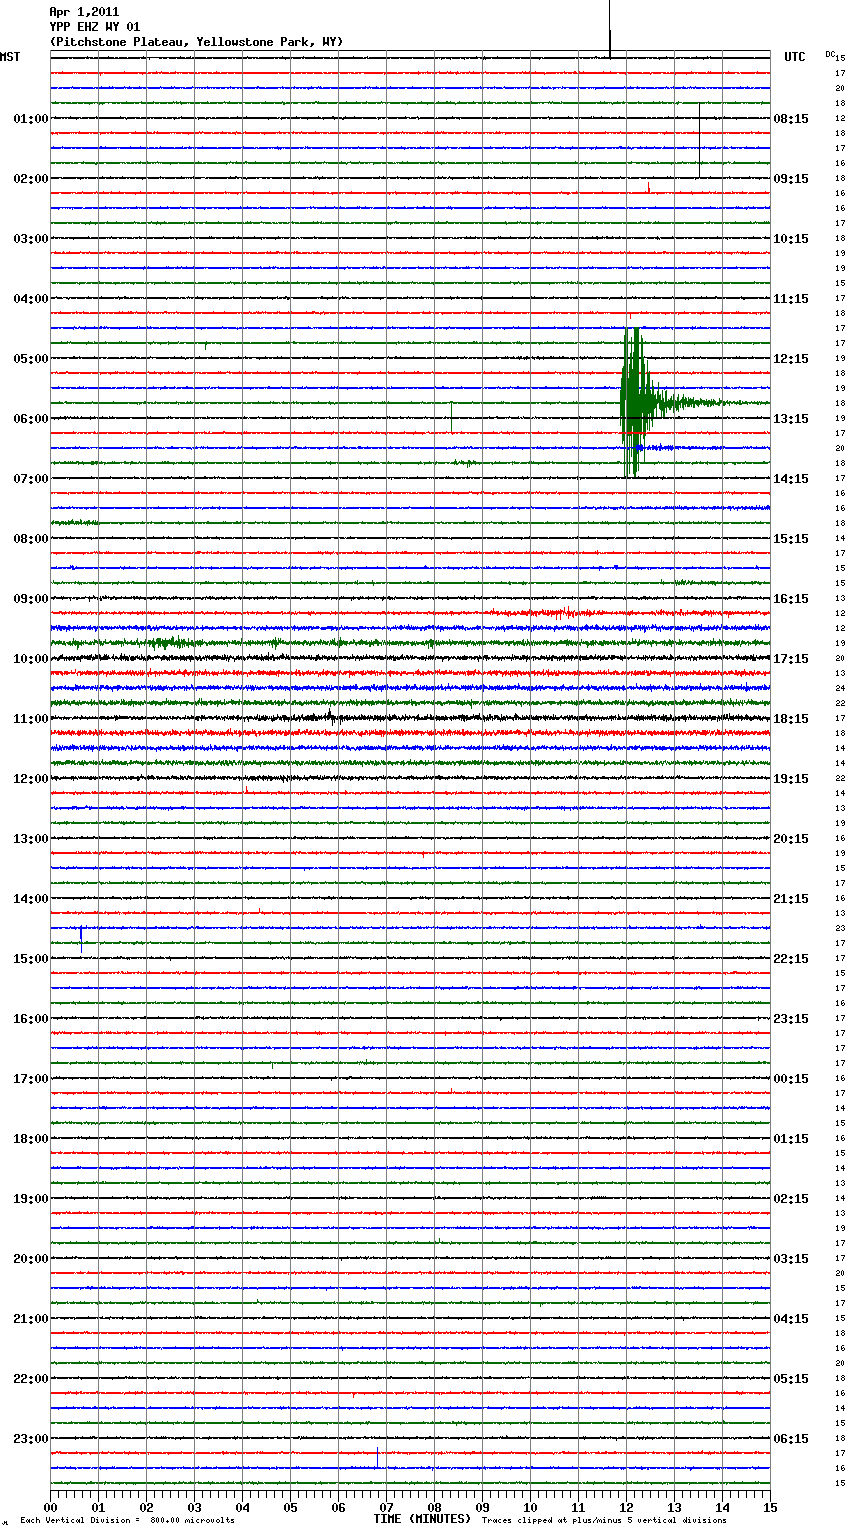Click the 12:00 MST row label
The width and height of the screenshot is (850, 1534).
pos(30,779)
